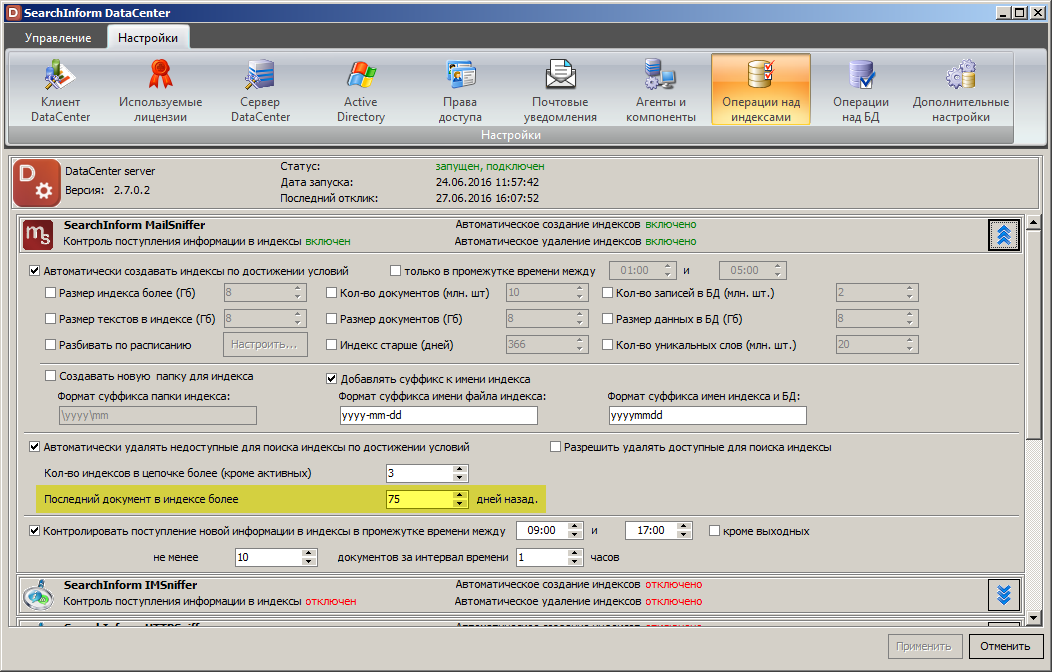
Task: Click the Настроить... button
Action: 265,344
